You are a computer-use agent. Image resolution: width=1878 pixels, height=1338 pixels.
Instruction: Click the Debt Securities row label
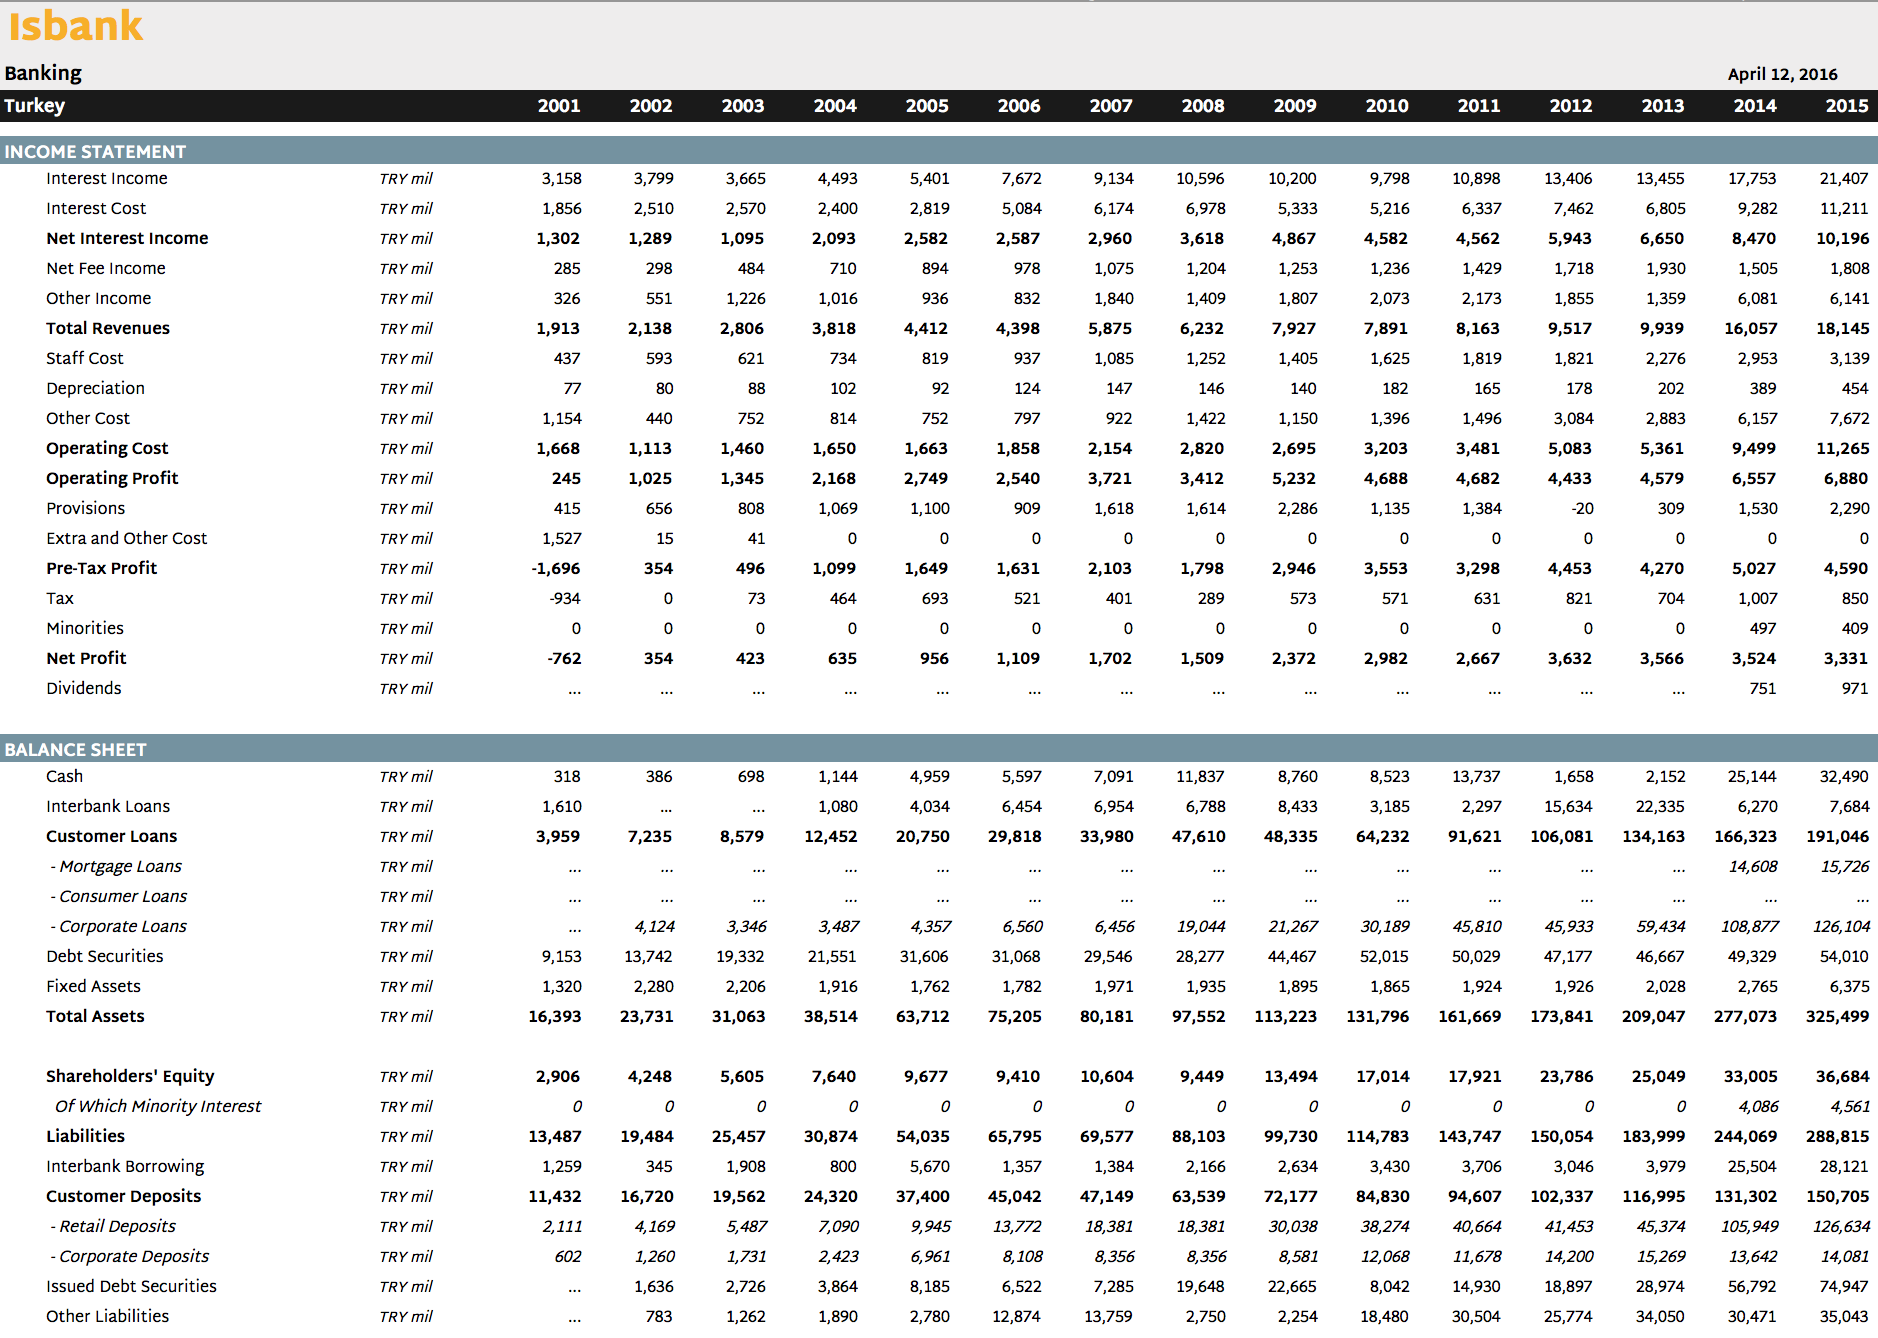pos(105,956)
